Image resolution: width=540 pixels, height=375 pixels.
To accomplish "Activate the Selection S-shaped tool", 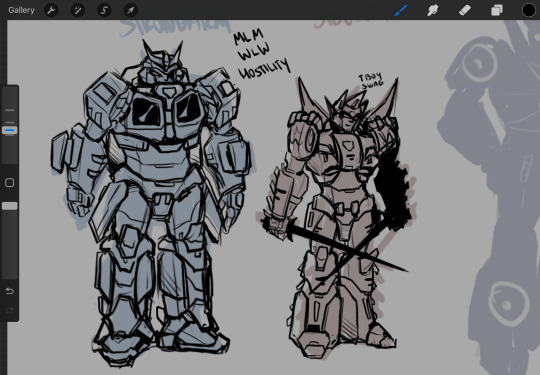I will [x=104, y=10].
